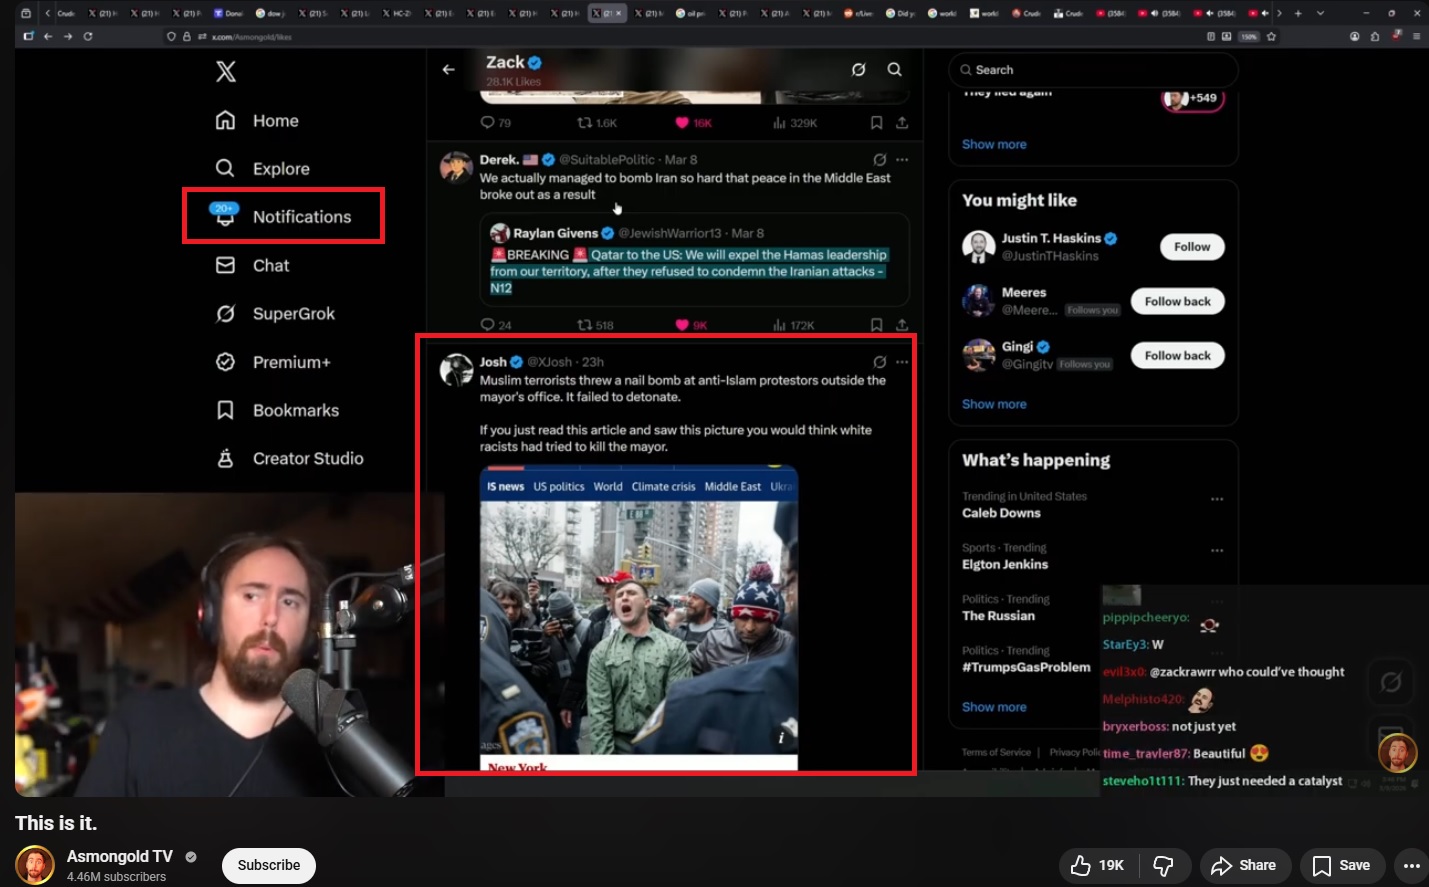Click the Share button below the video
Image resolution: width=1429 pixels, height=887 pixels.
(x=1244, y=865)
